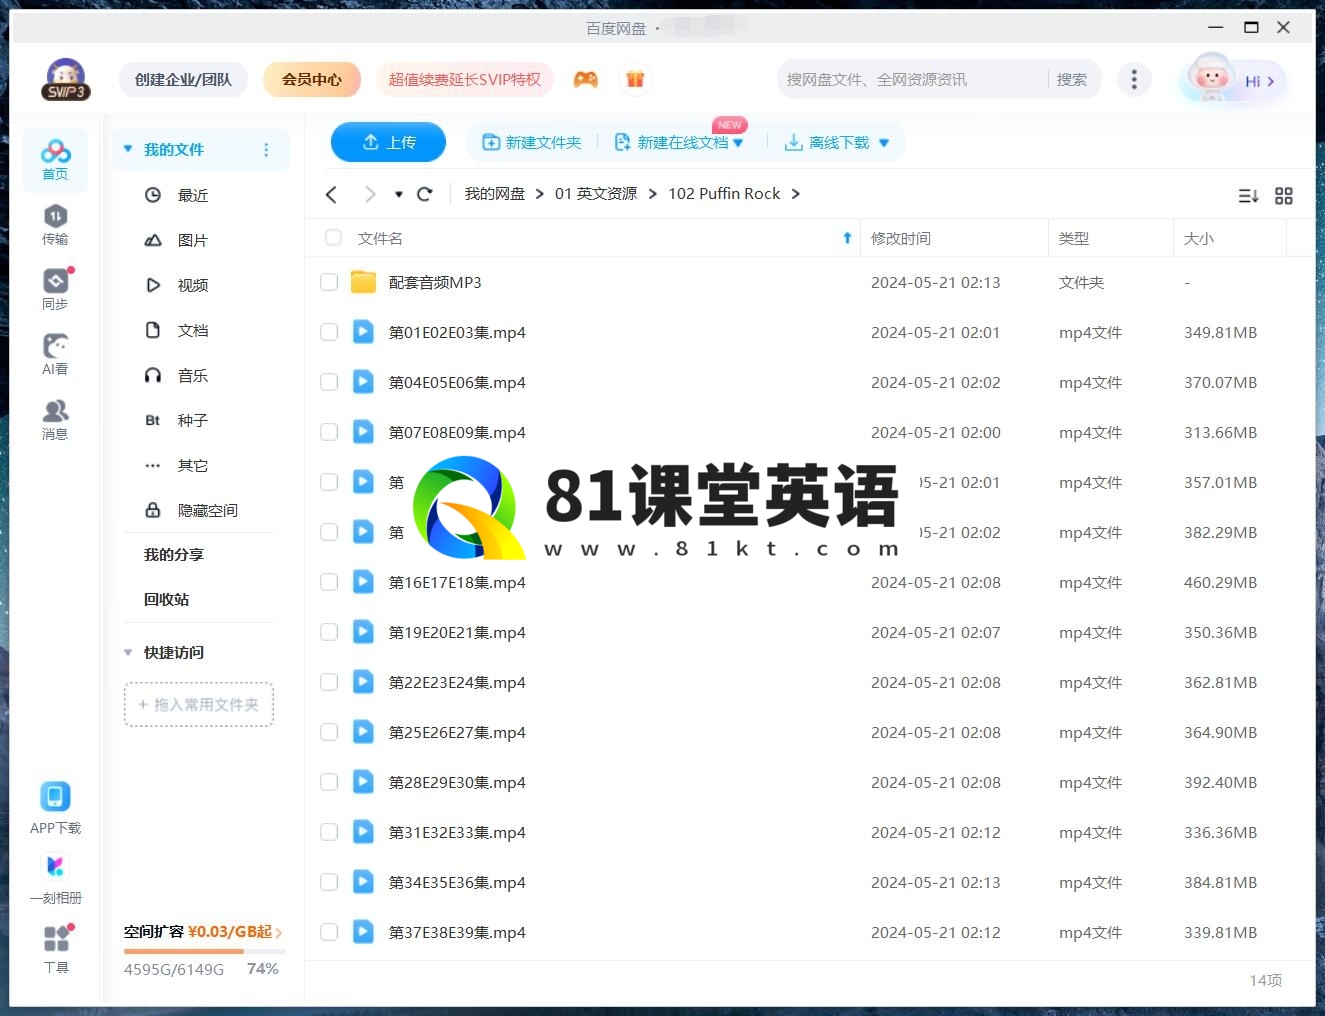Click video icon of 第01E02E03集.mp4
Viewport: 1325px width, 1016px height.
tap(363, 332)
